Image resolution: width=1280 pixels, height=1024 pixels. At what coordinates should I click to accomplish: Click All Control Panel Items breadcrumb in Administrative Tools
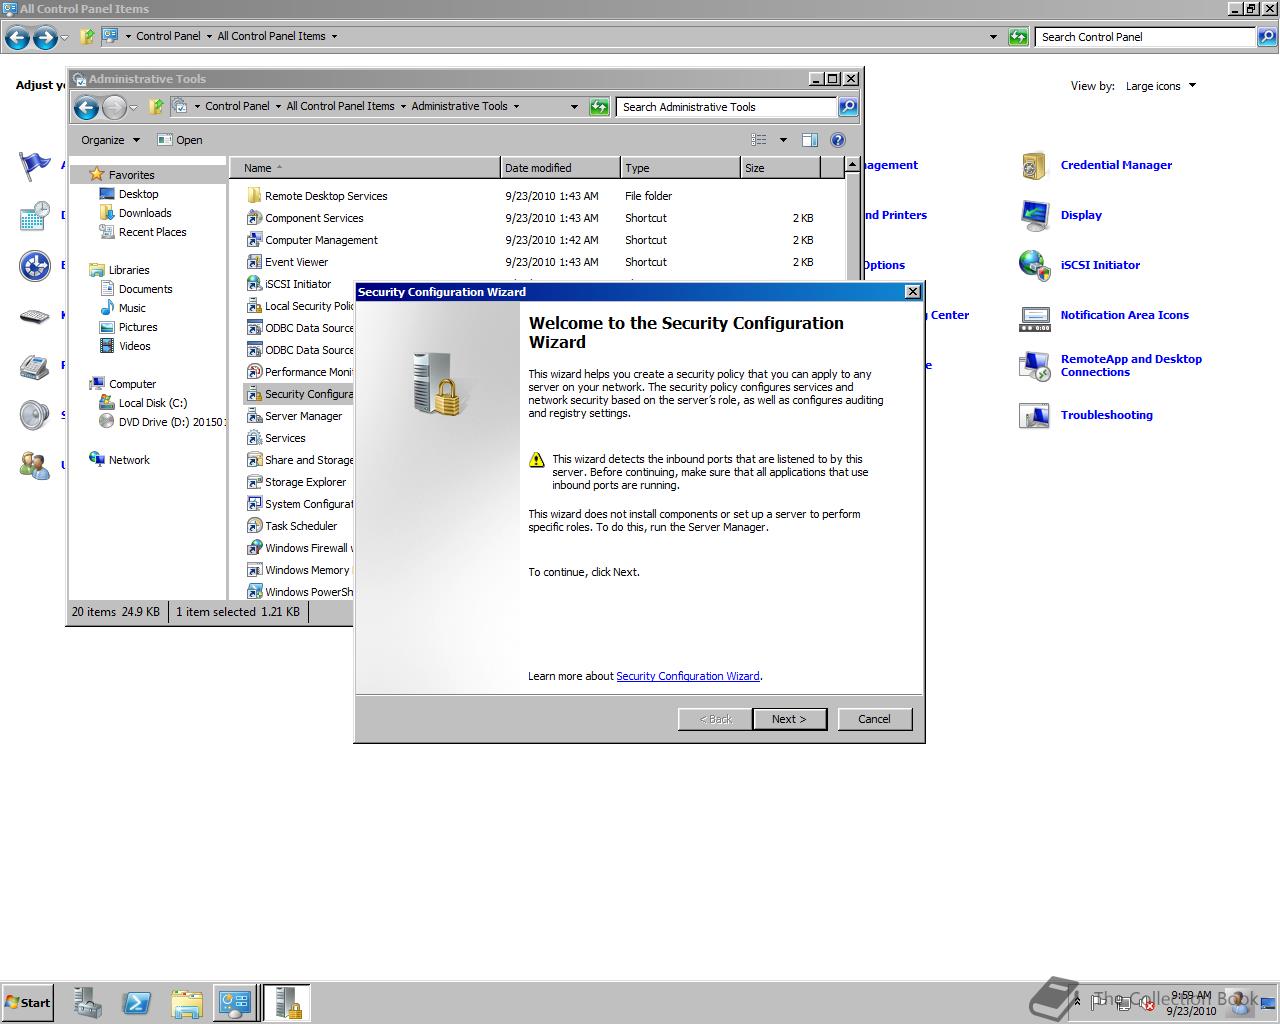pos(340,106)
